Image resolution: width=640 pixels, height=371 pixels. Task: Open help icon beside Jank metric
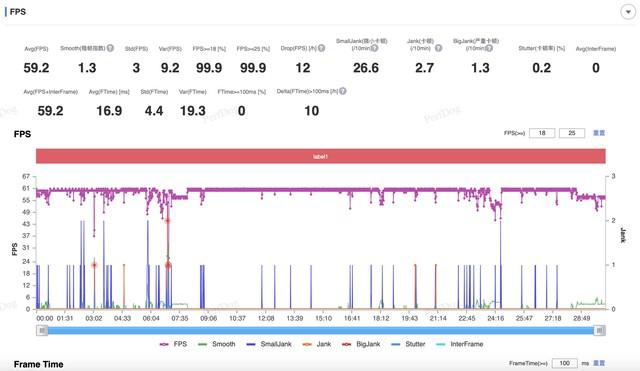[x=438, y=48]
